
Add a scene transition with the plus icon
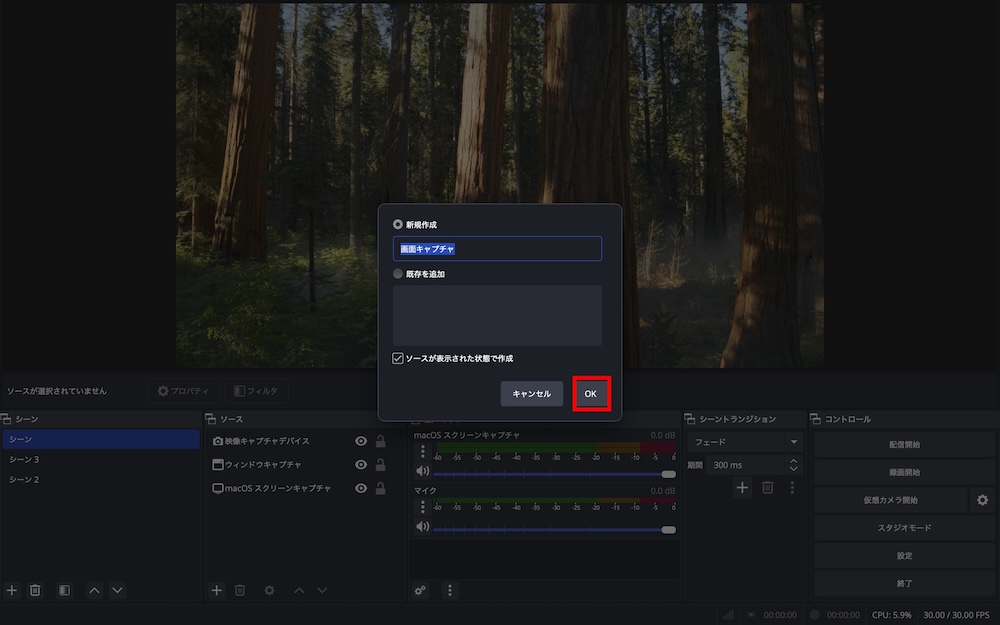pyautogui.click(x=742, y=488)
